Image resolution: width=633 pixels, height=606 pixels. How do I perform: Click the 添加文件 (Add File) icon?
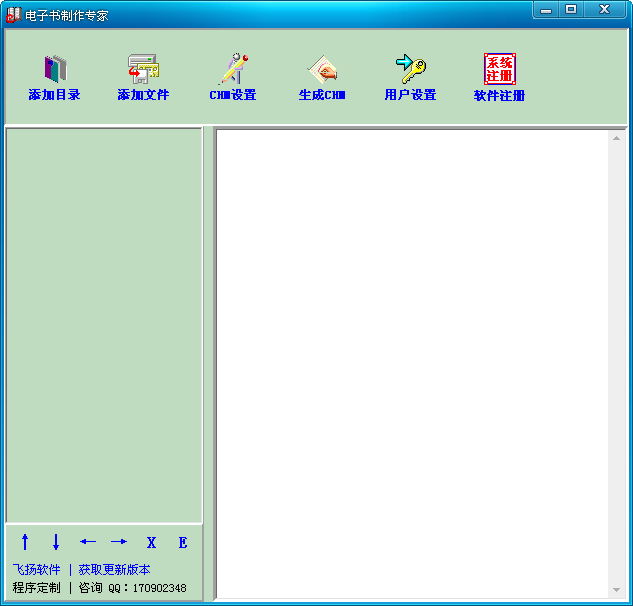(x=143, y=69)
